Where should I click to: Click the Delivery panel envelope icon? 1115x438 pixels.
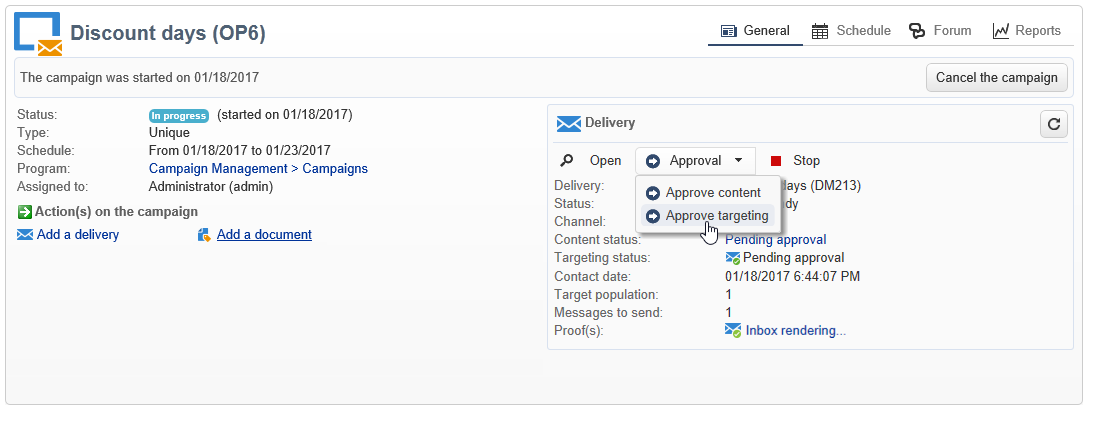point(568,123)
